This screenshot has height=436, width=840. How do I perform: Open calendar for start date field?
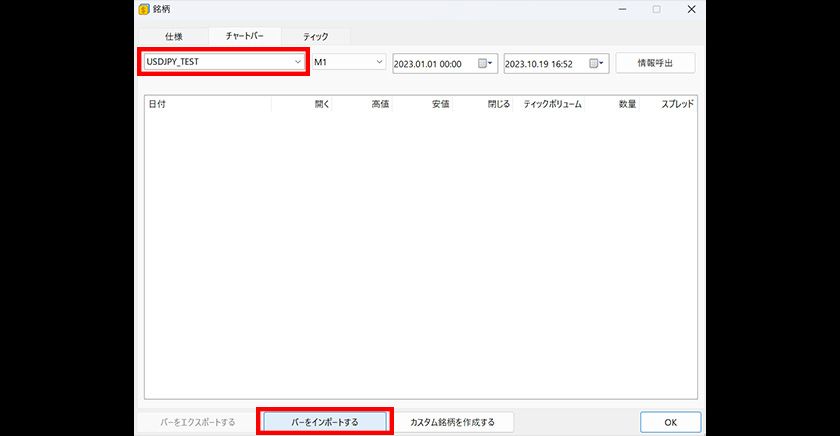pos(485,64)
